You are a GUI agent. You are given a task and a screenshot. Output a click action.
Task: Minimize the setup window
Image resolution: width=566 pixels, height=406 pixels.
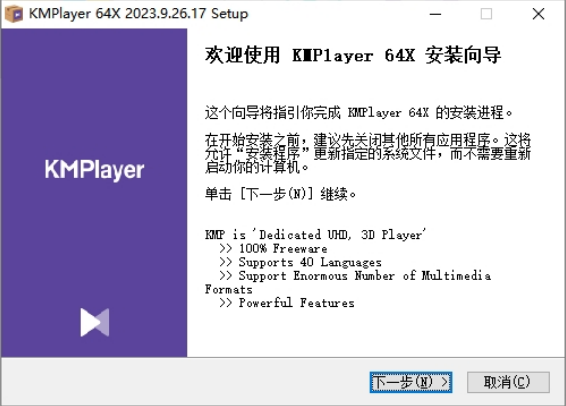click(435, 14)
